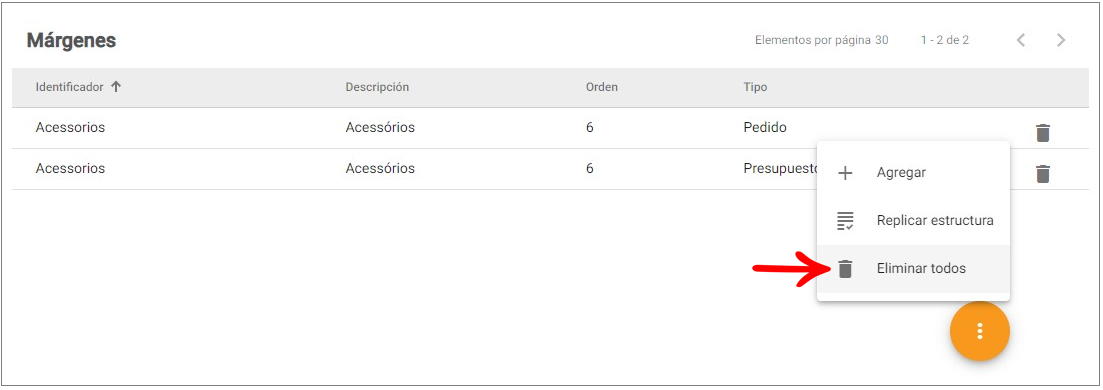Sort by Tipo column header
The image size is (1103, 390).
(x=755, y=87)
